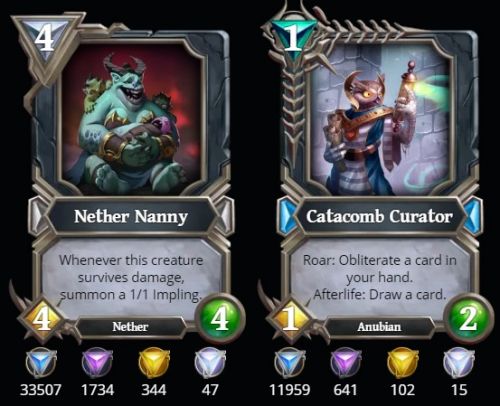Click Catacomb Curator's yellow attack diamond
Screen dimensions: 500x406
(x=291, y=321)
